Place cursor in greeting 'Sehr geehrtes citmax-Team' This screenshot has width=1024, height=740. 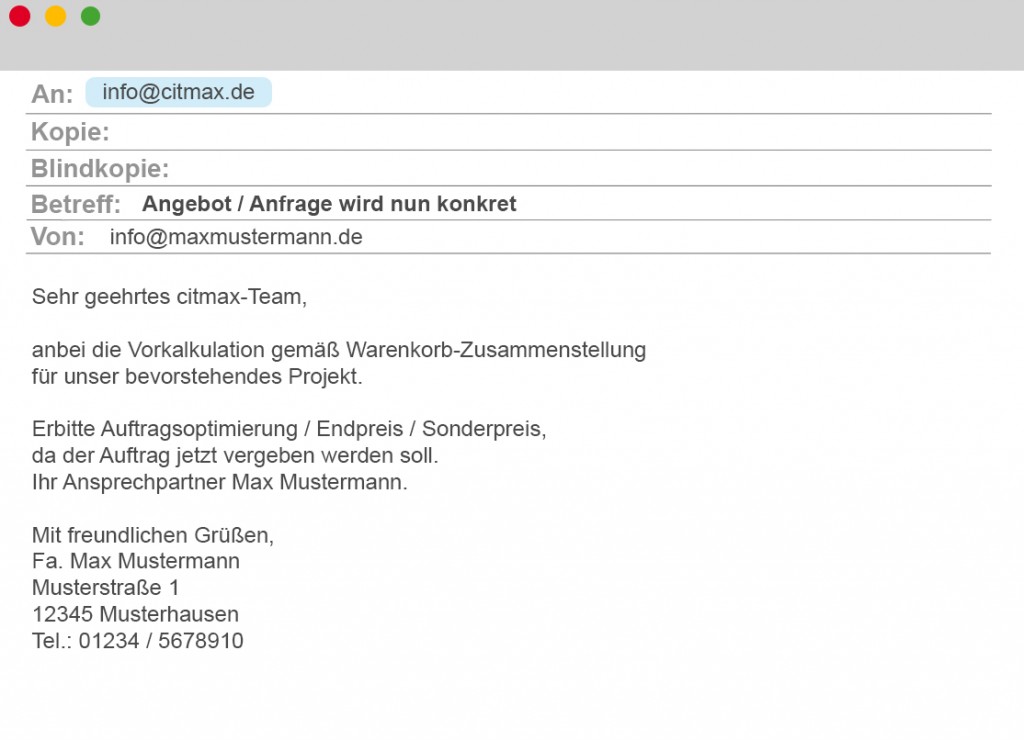click(x=168, y=297)
